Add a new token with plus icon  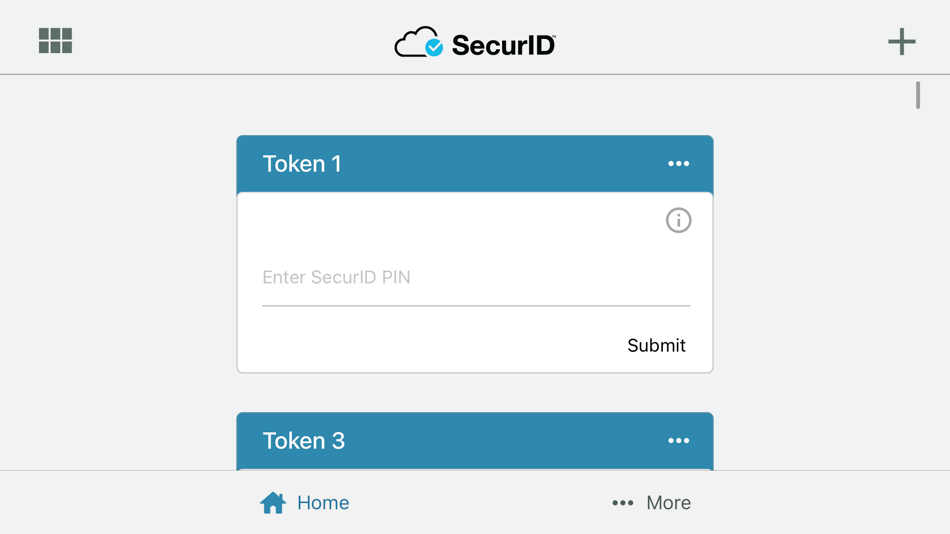click(x=901, y=41)
